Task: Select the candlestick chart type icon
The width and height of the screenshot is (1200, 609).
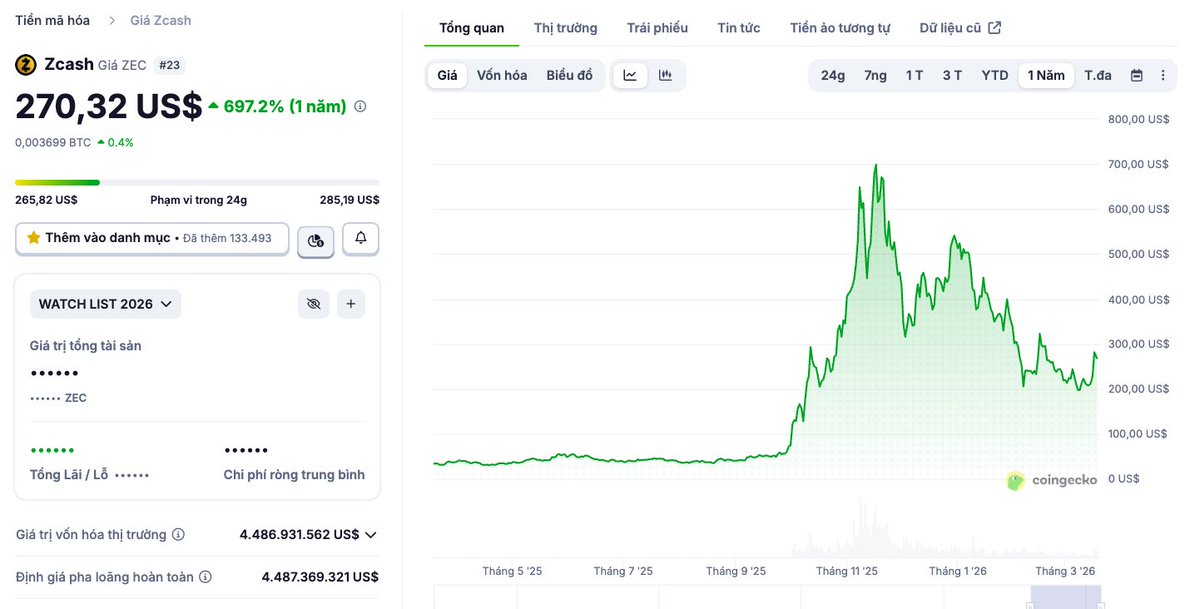Action: (666, 75)
